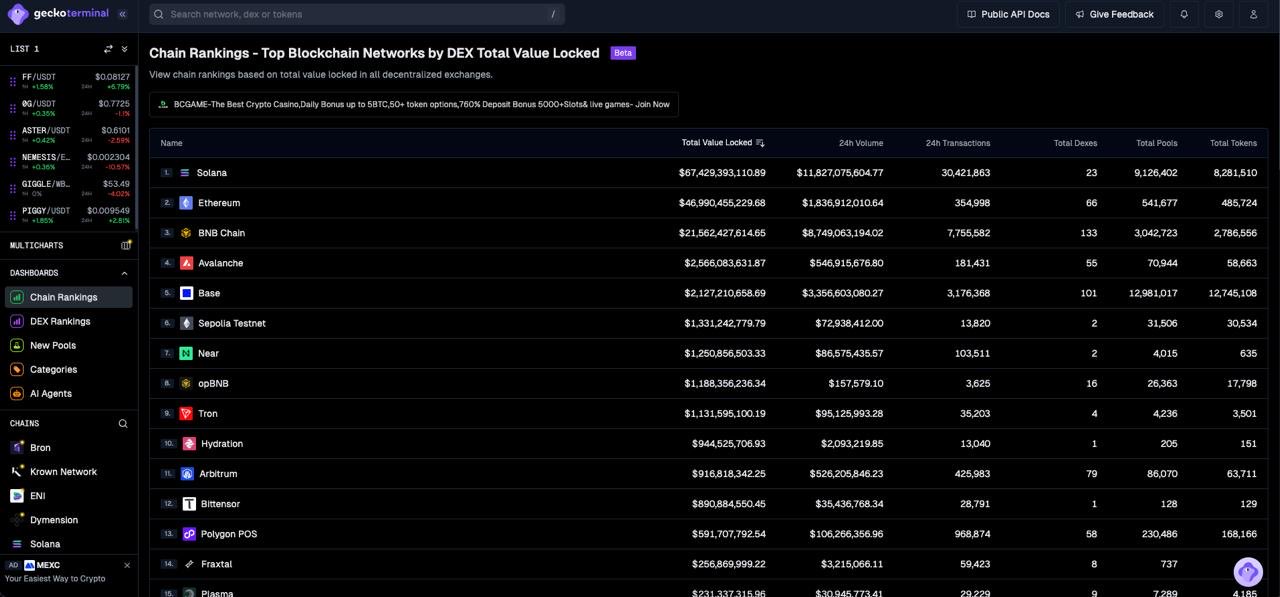Click the search icon beside Chains
Screen dimensions: 1280x597
pyautogui.click(x=123, y=423)
